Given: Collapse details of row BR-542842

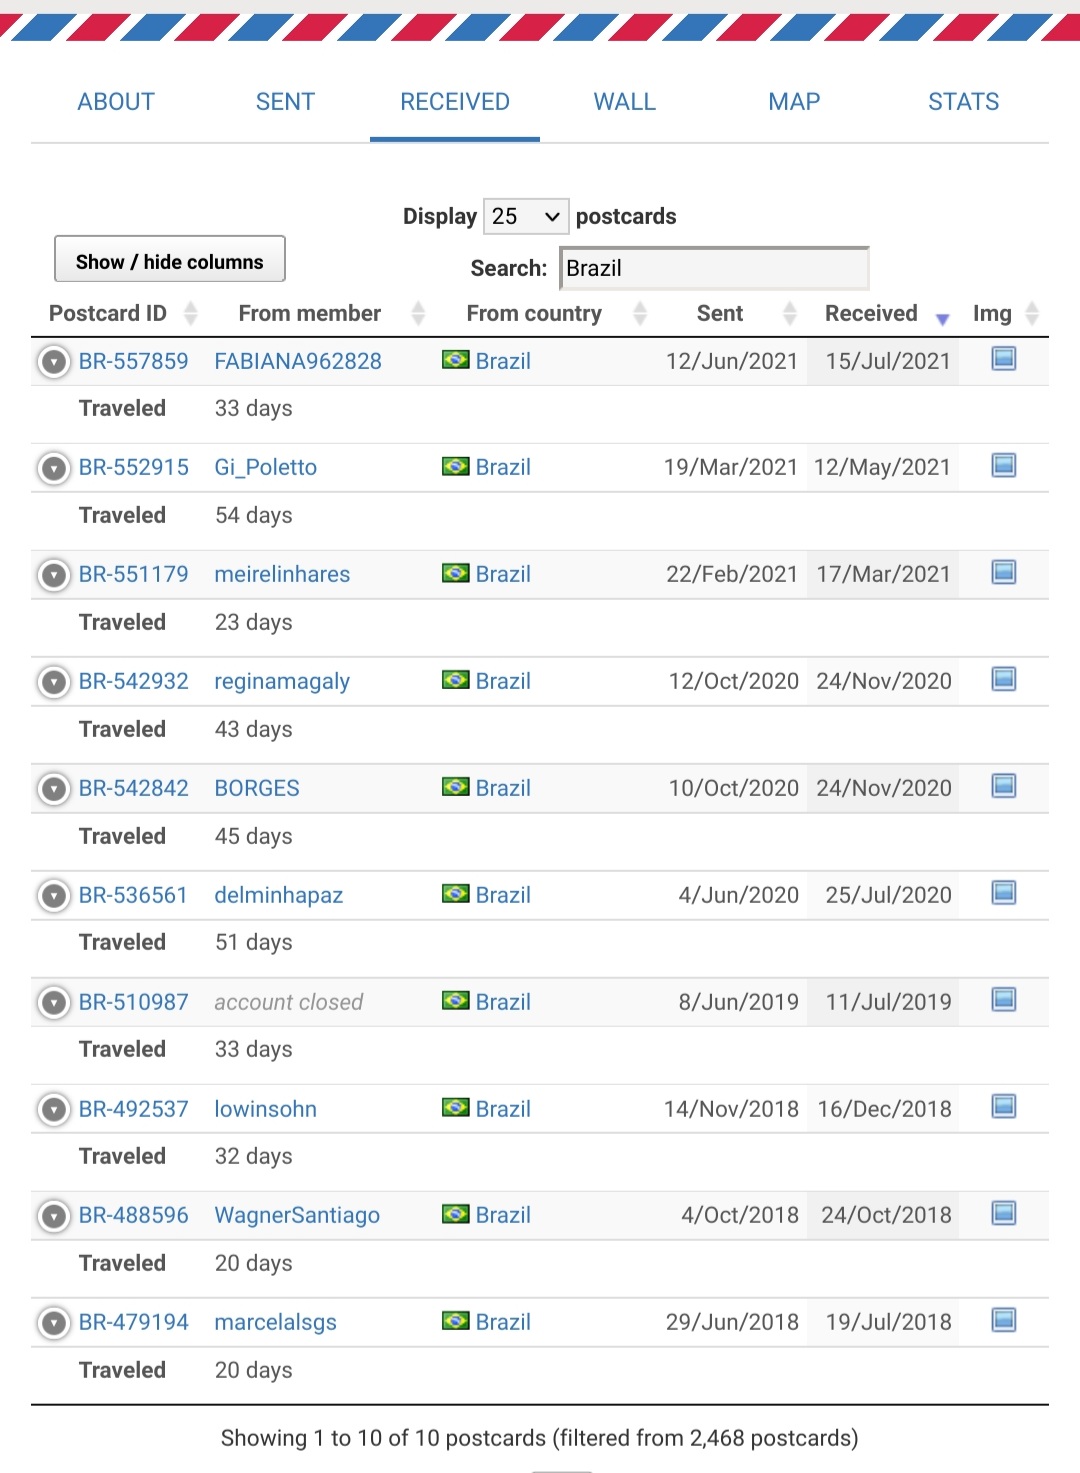Looking at the screenshot, I should click(x=54, y=788).
